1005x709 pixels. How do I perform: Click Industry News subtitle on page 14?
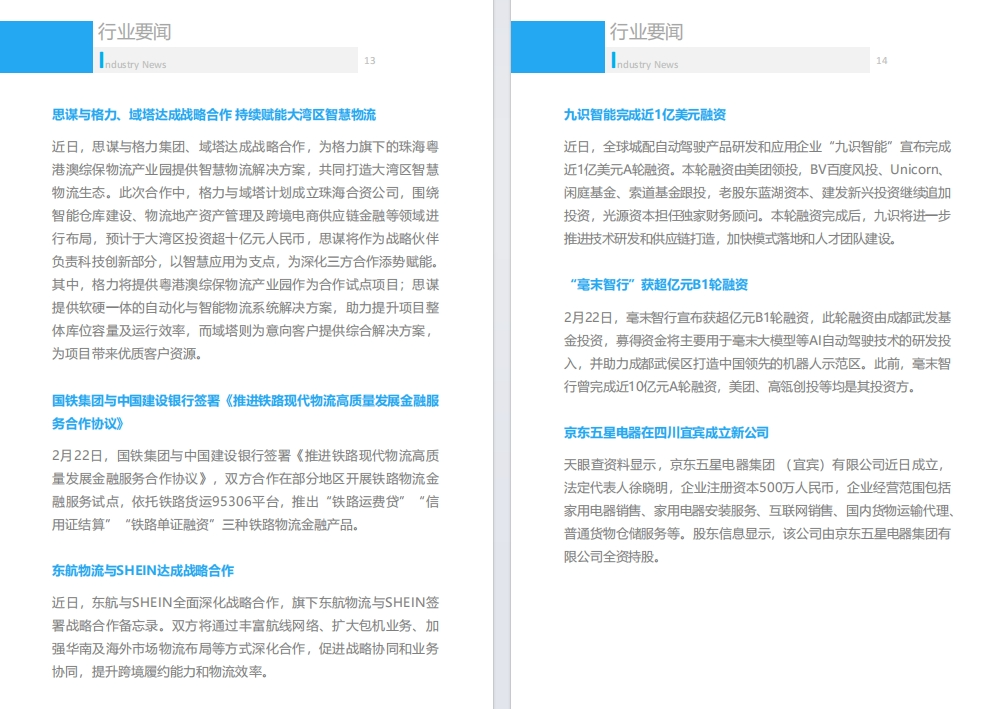coord(645,62)
